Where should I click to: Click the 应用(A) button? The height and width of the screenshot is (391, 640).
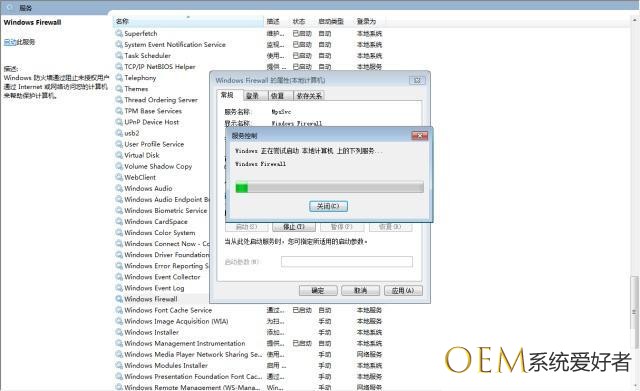pyautogui.click(x=403, y=290)
